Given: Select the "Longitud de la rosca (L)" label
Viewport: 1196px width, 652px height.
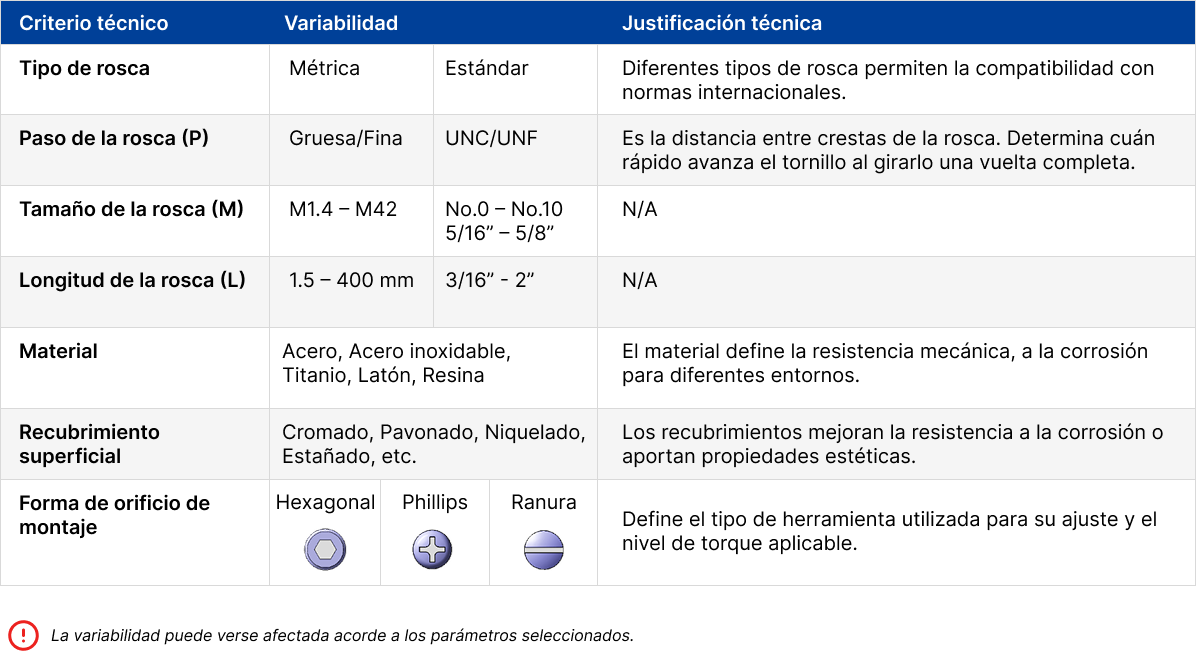Looking at the screenshot, I should point(132,280).
